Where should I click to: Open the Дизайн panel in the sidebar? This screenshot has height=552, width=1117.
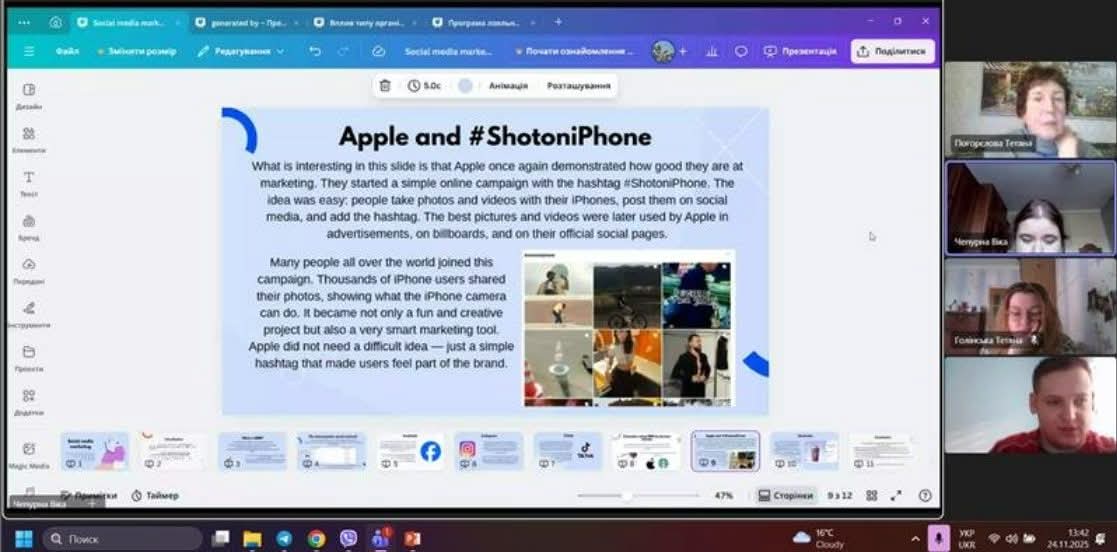29,94
